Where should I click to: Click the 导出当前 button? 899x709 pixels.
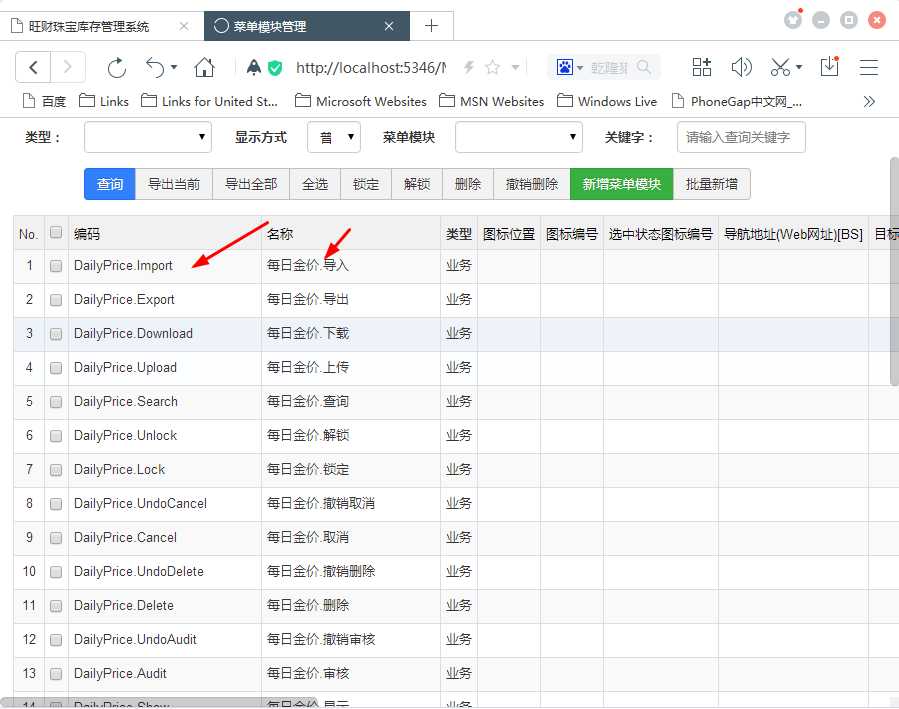(x=174, y=184)
